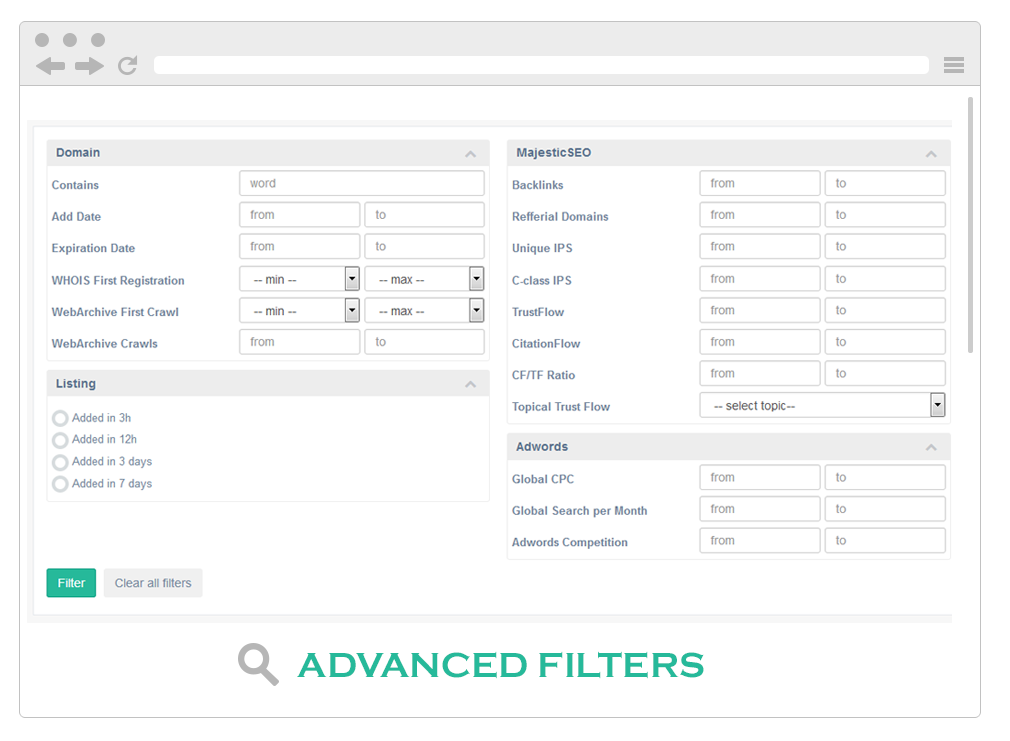
Task: Select the Added in 3 days option
Action: (60, 462)
